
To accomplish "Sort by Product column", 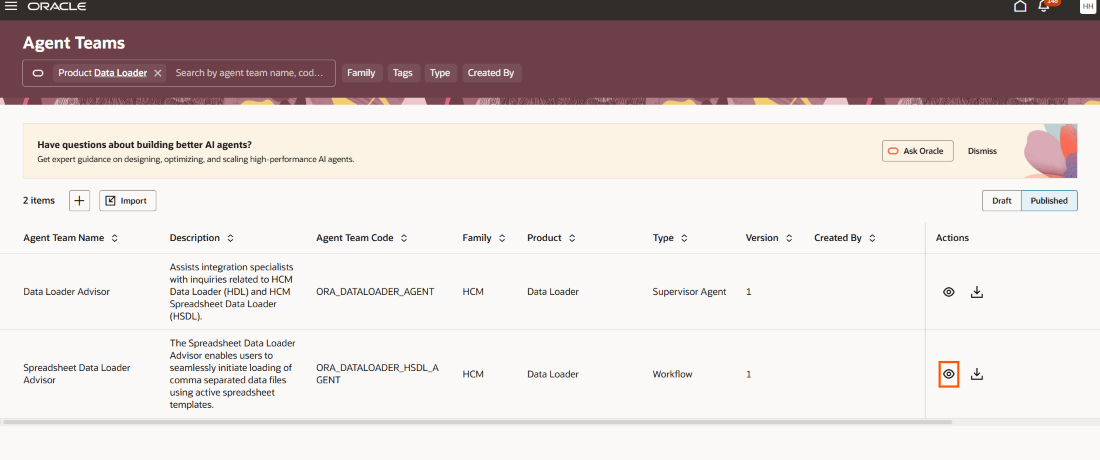I will [572, 238].
